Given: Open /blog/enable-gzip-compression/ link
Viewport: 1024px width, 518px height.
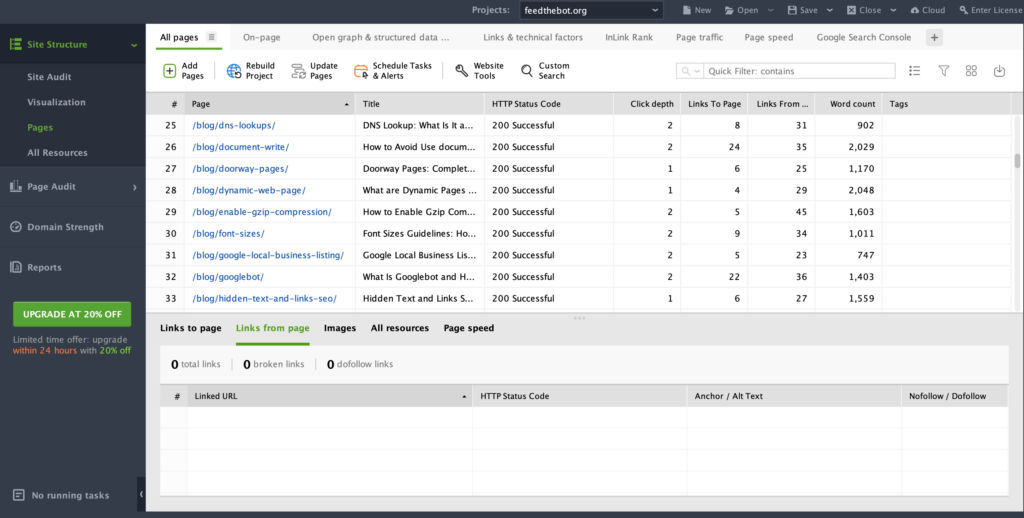Looking at the screenshot, I should click(x=262, y=212).
